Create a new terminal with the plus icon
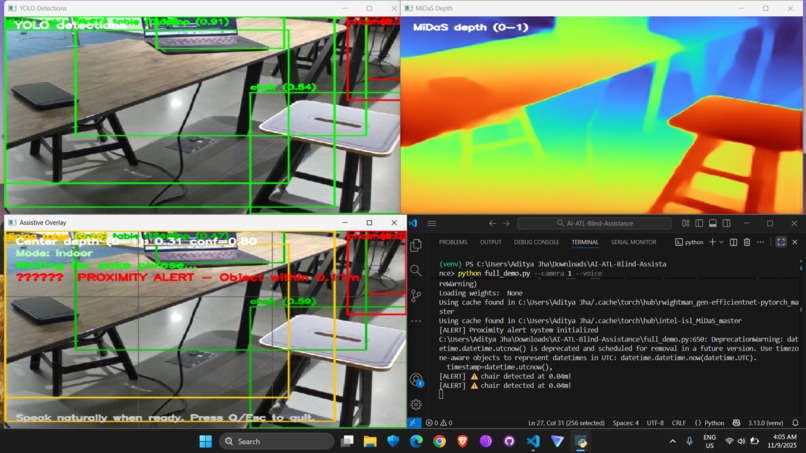 click(712, 242)
